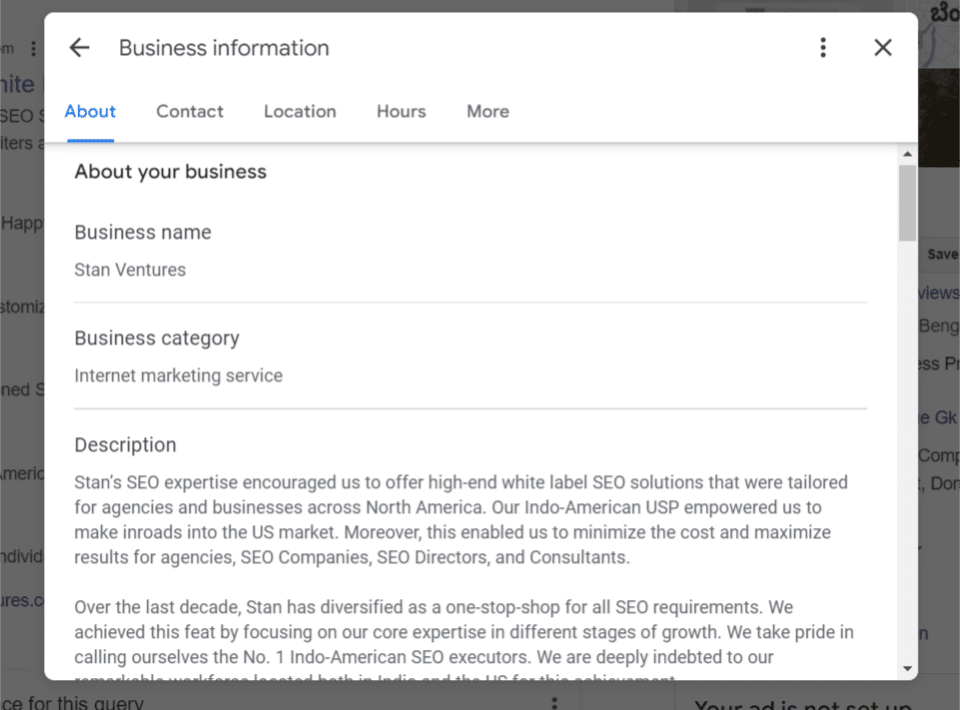Open the Location tab
The width and height of the screenshot is (960, 710).
pos(300,112)
